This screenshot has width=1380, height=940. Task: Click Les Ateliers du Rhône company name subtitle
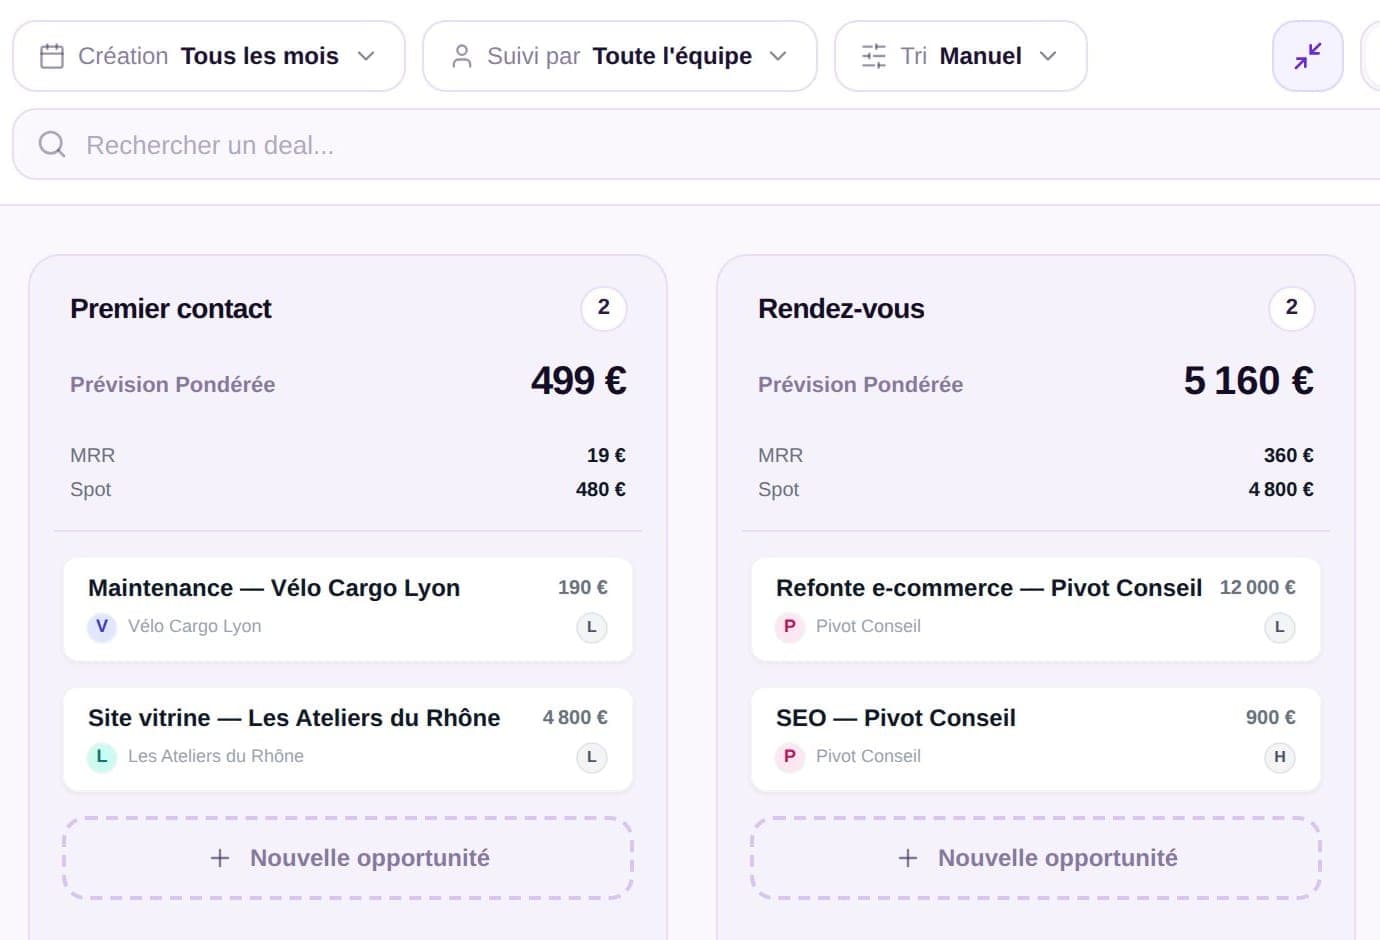point(216,756)
